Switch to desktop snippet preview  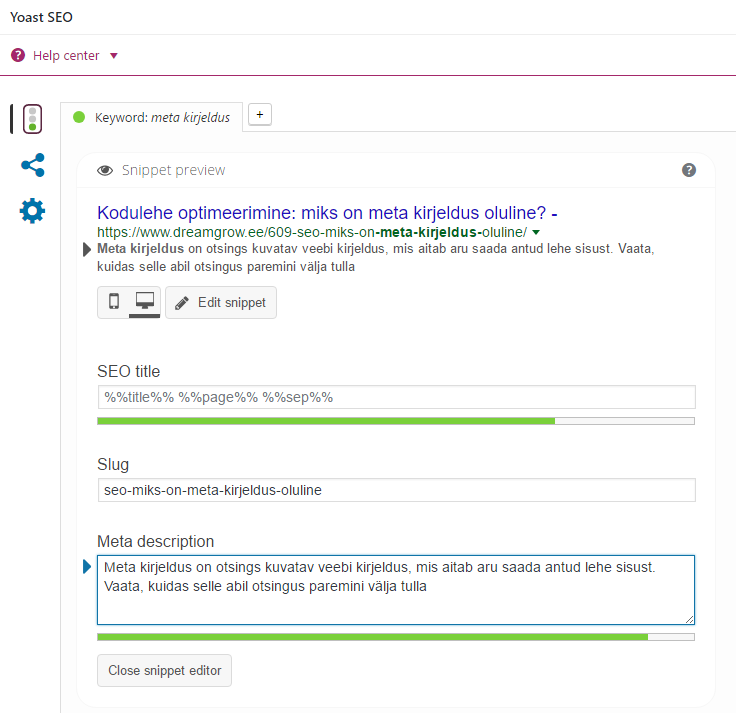(144, 302)
